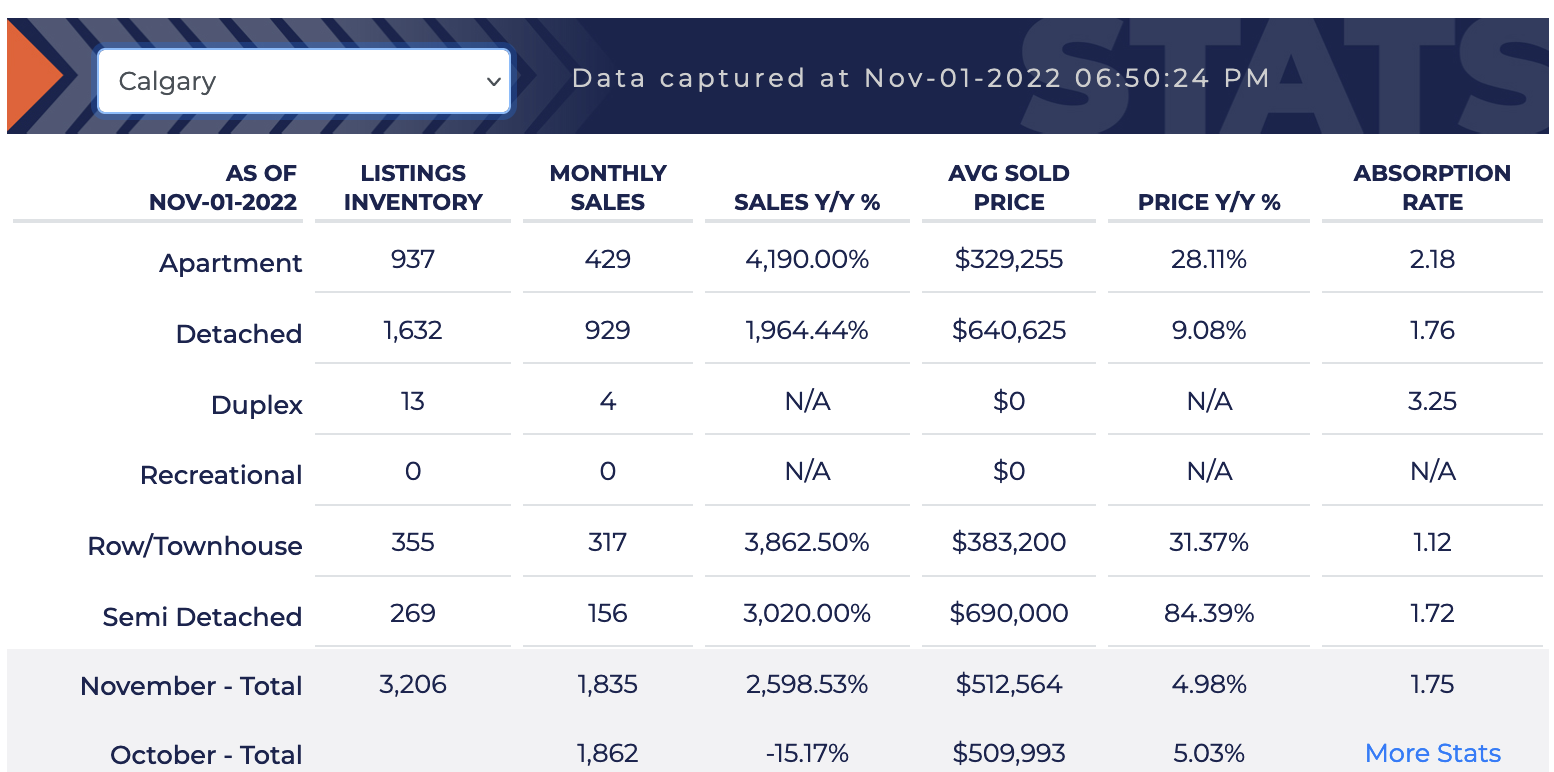Click the Monthly Sales column header
1554x772 pixels.
[x=608, y=188]
